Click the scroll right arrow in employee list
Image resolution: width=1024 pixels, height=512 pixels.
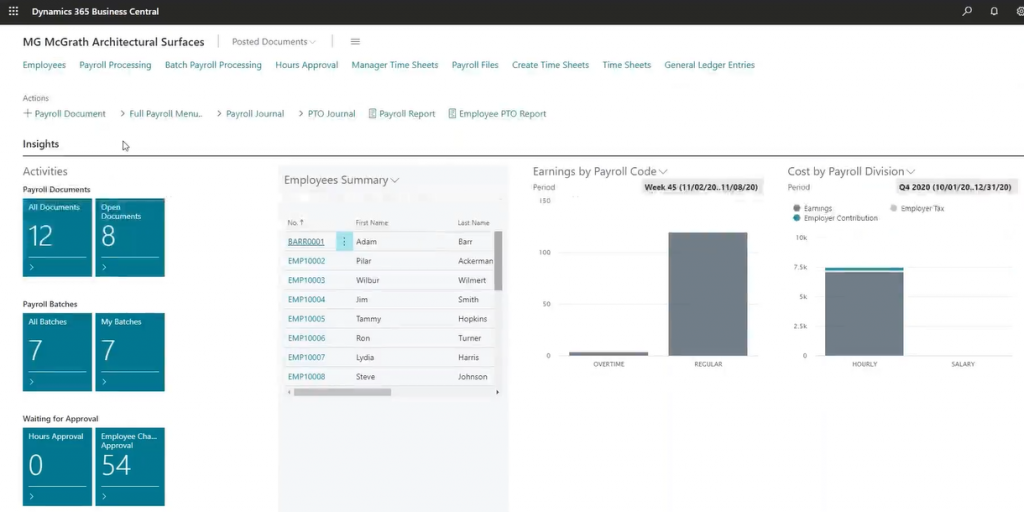[497, 392]
